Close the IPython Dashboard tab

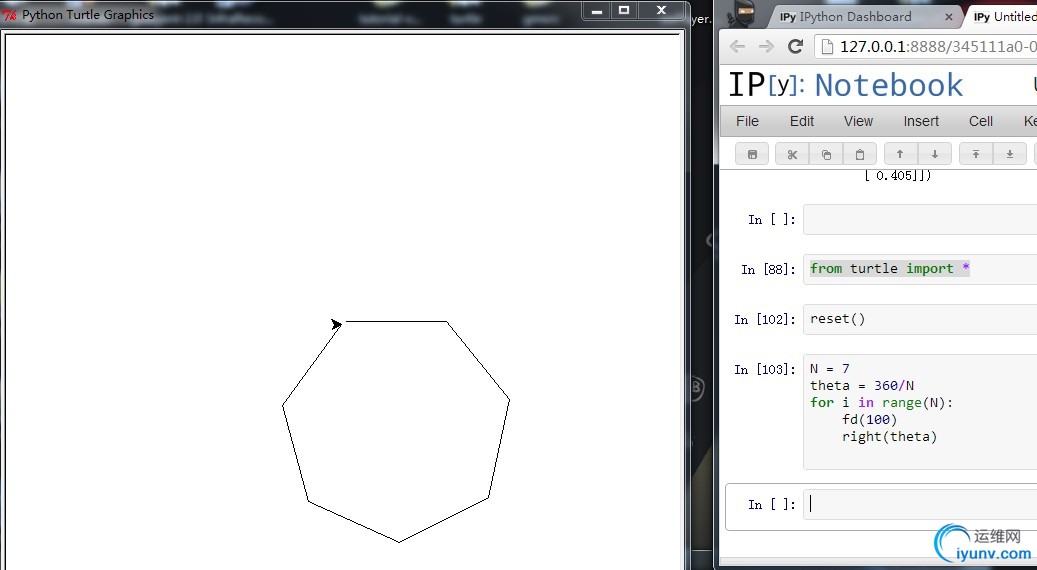[948, 17]
